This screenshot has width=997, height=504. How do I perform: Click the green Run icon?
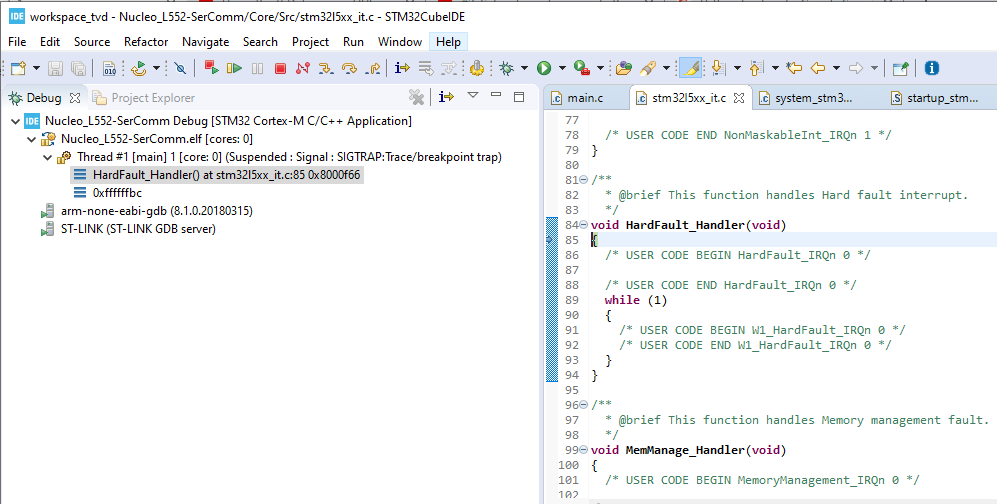544,68
